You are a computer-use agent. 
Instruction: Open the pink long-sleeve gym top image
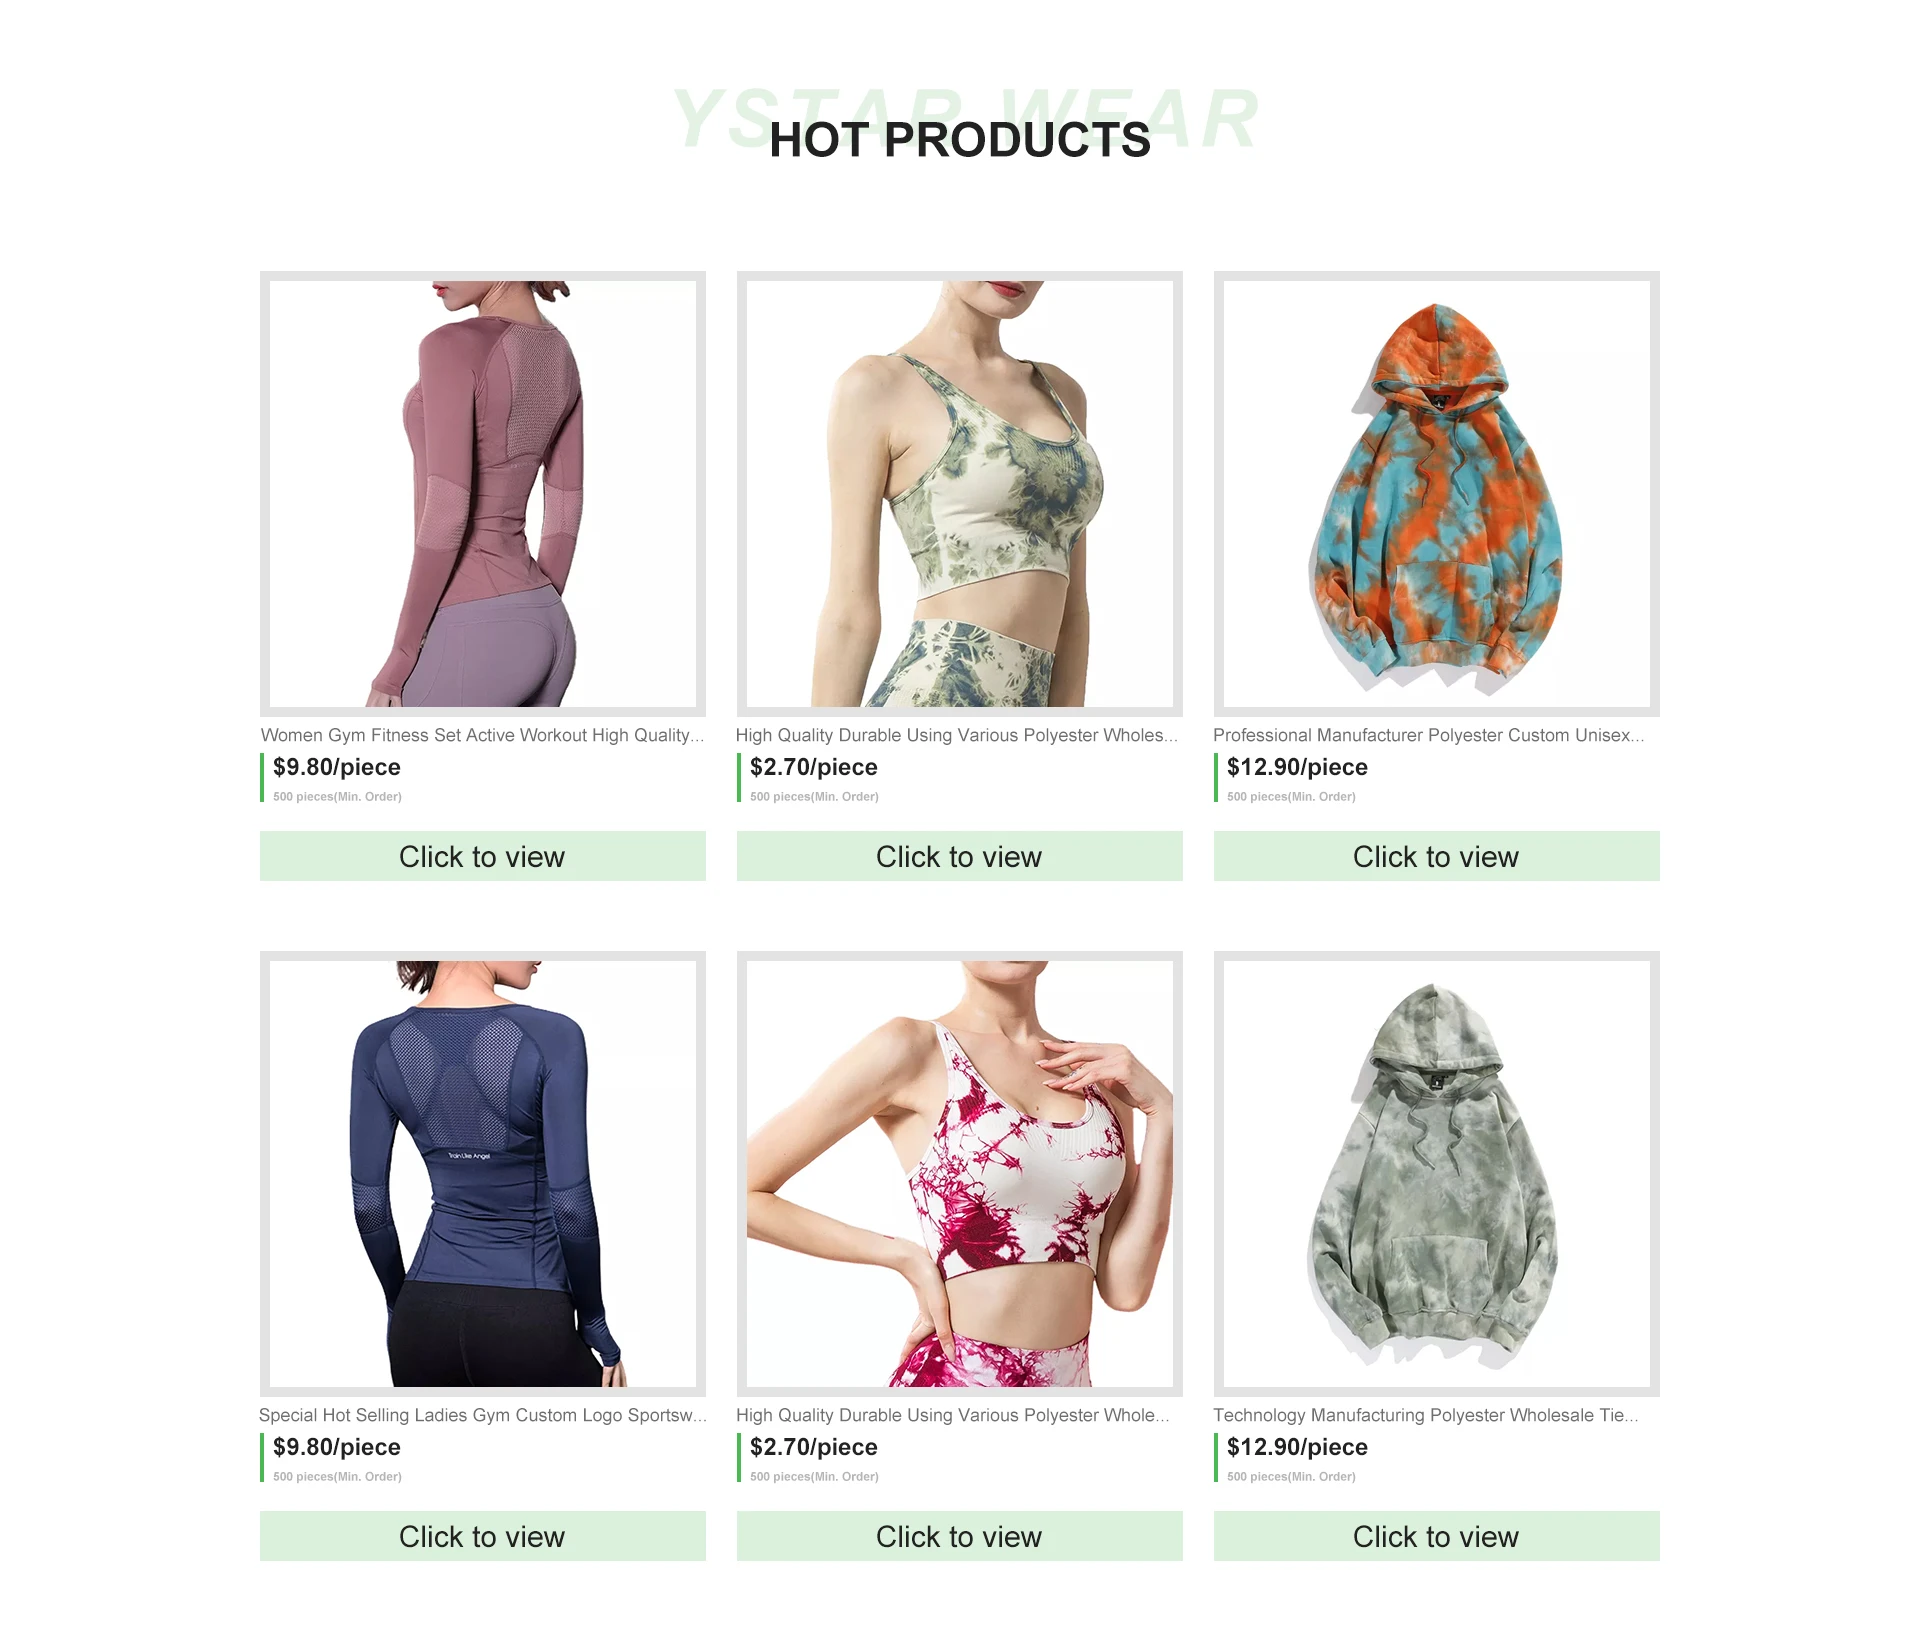[x=483, y=493]
